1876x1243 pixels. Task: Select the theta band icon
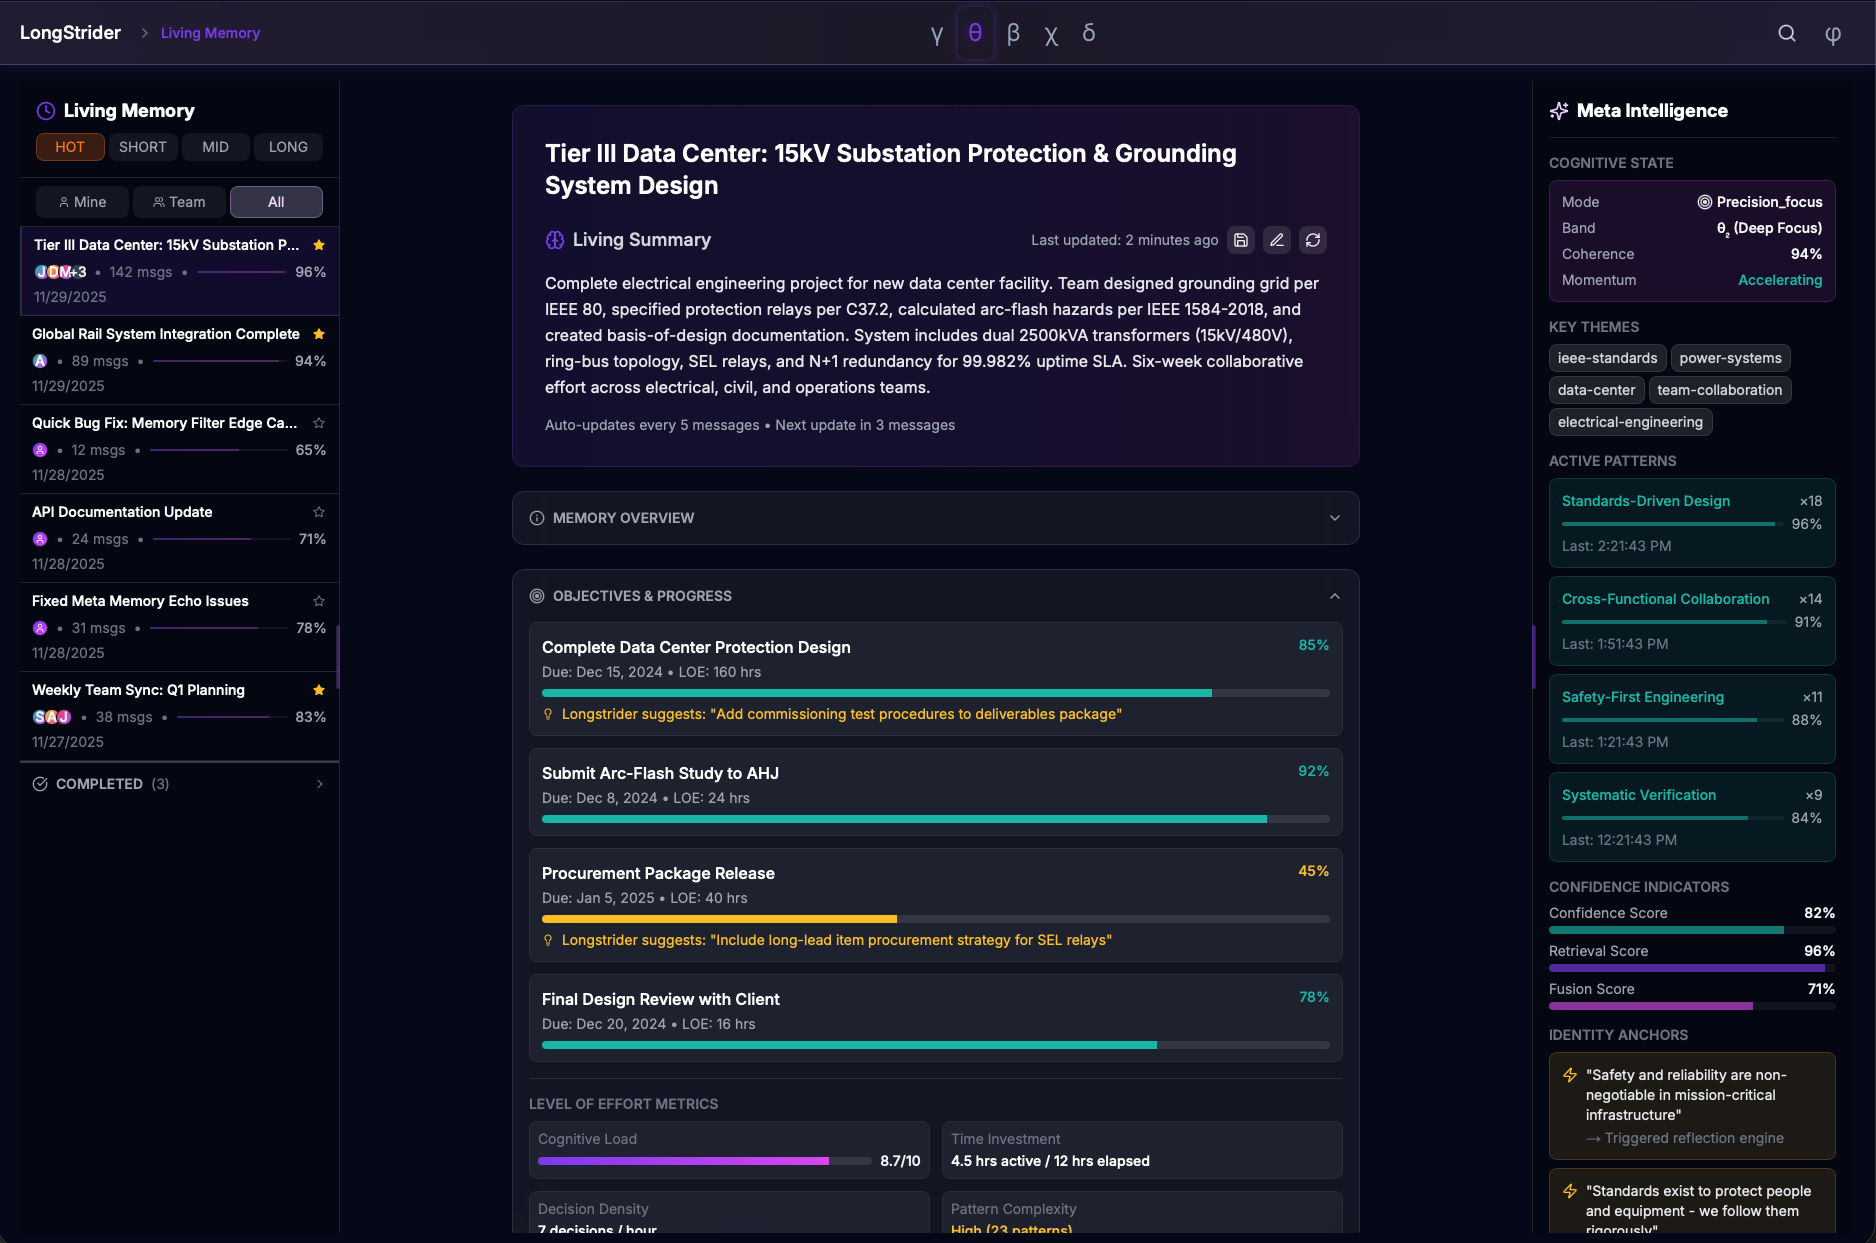(x=975, y=33)
